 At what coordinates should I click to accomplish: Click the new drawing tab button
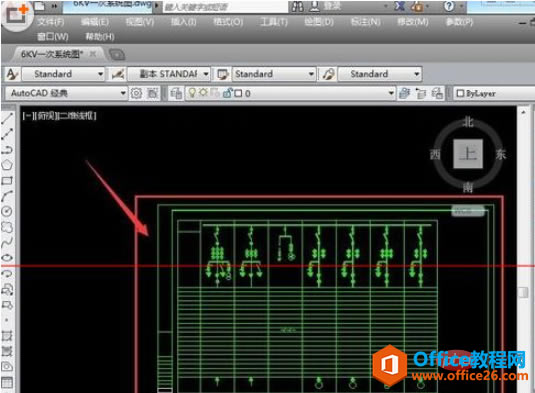(117, 54)
